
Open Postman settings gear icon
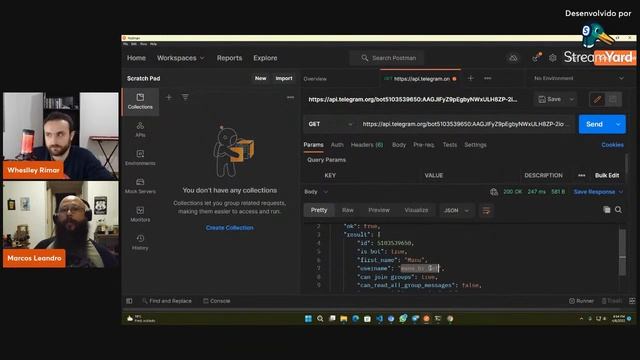[553, 58]
